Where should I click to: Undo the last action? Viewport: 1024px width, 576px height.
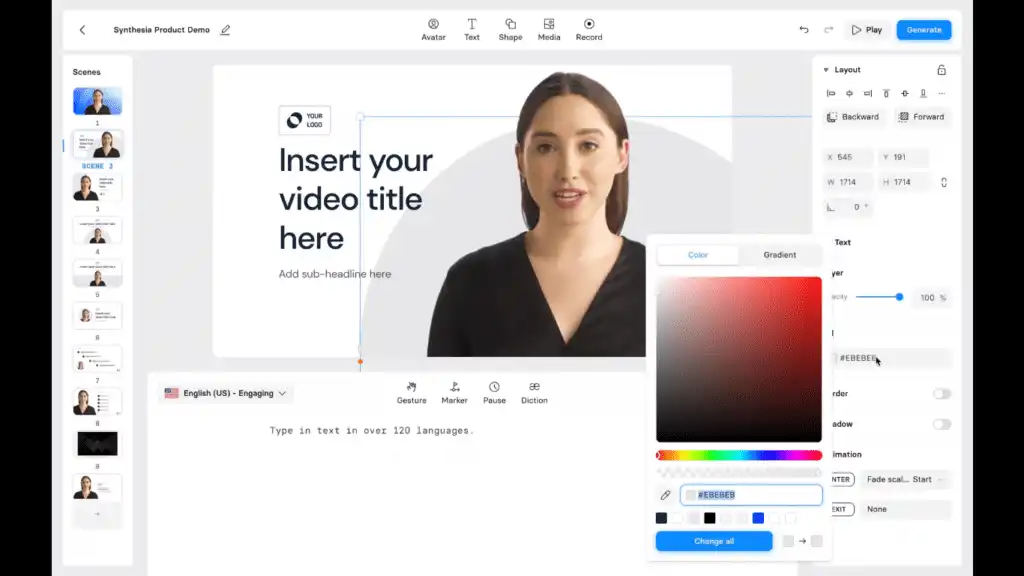[803, 30]
